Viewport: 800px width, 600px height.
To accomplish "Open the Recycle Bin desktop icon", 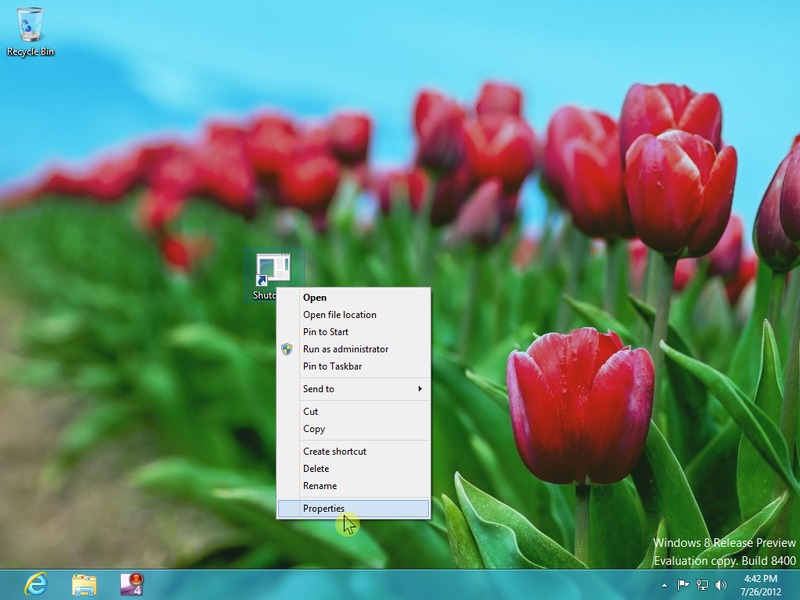I will tap(30, 30).
